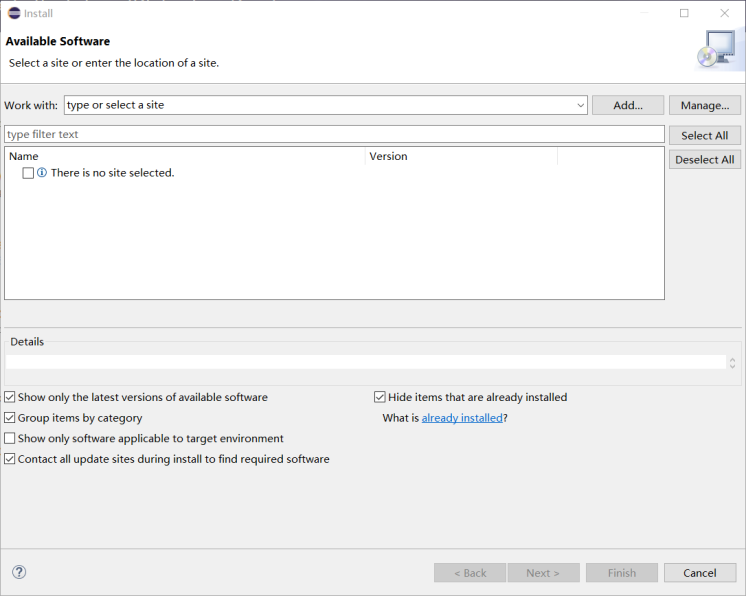Click the Details area scroll stepper

tap(732, 363)
